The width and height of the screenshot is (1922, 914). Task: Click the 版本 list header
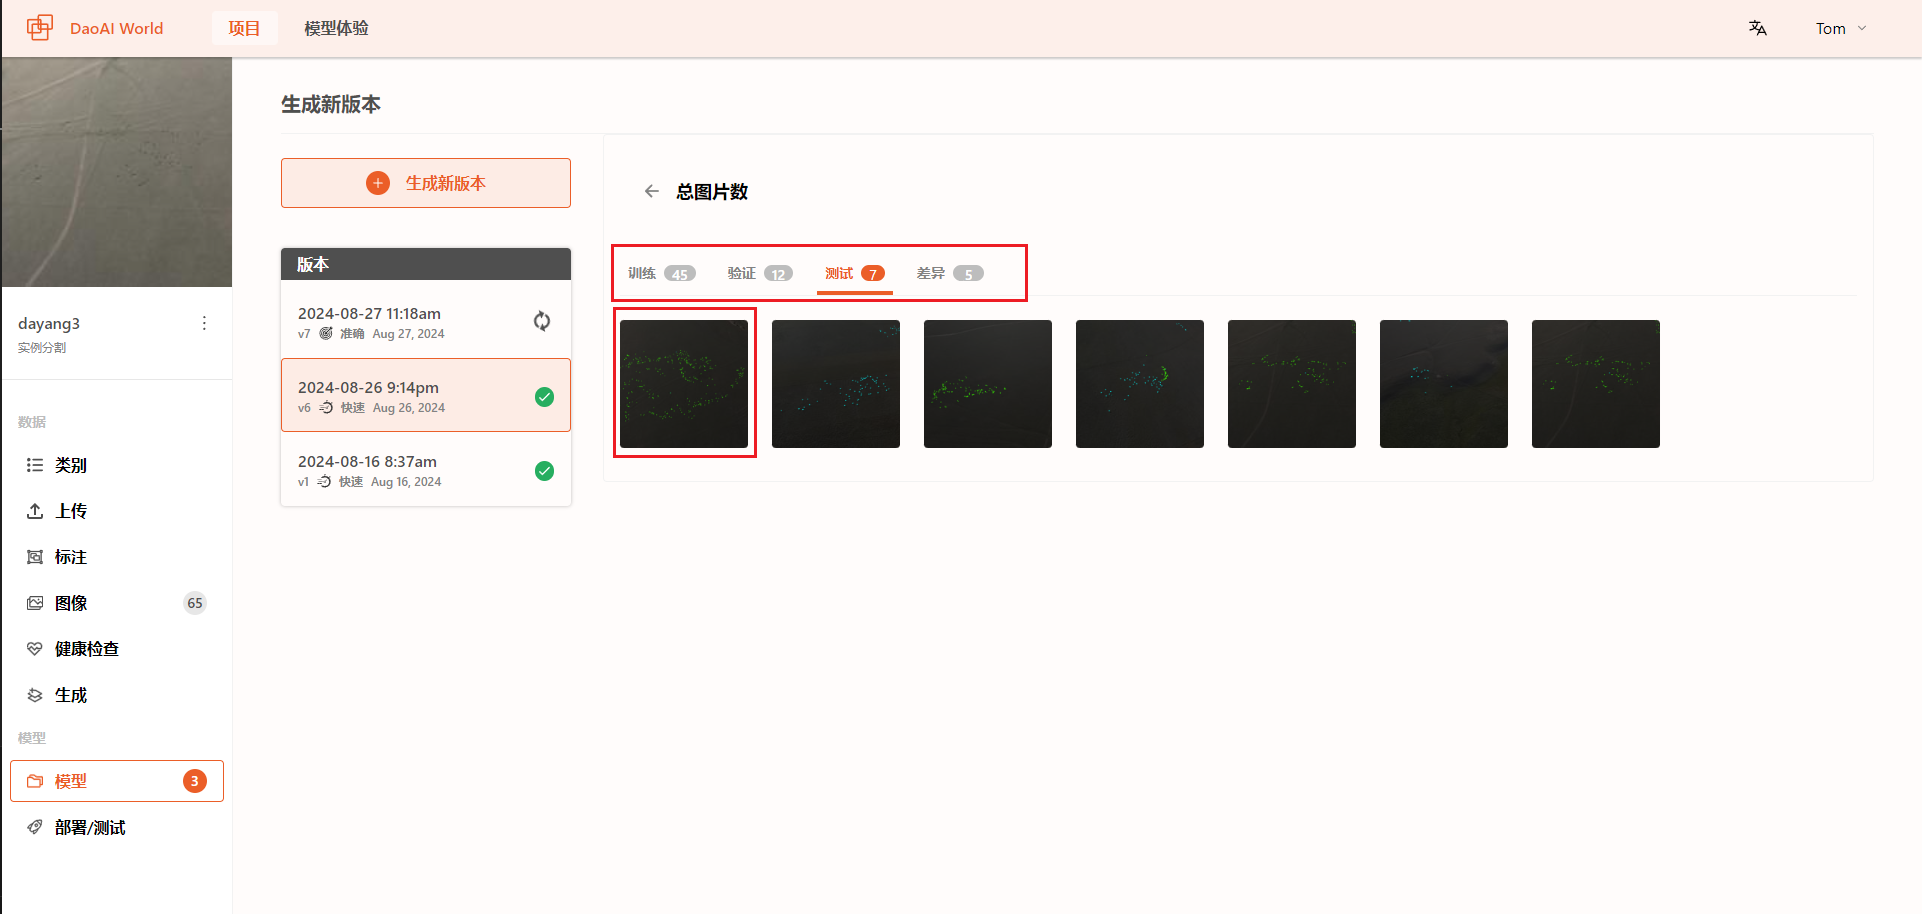(x=426, y=264)
